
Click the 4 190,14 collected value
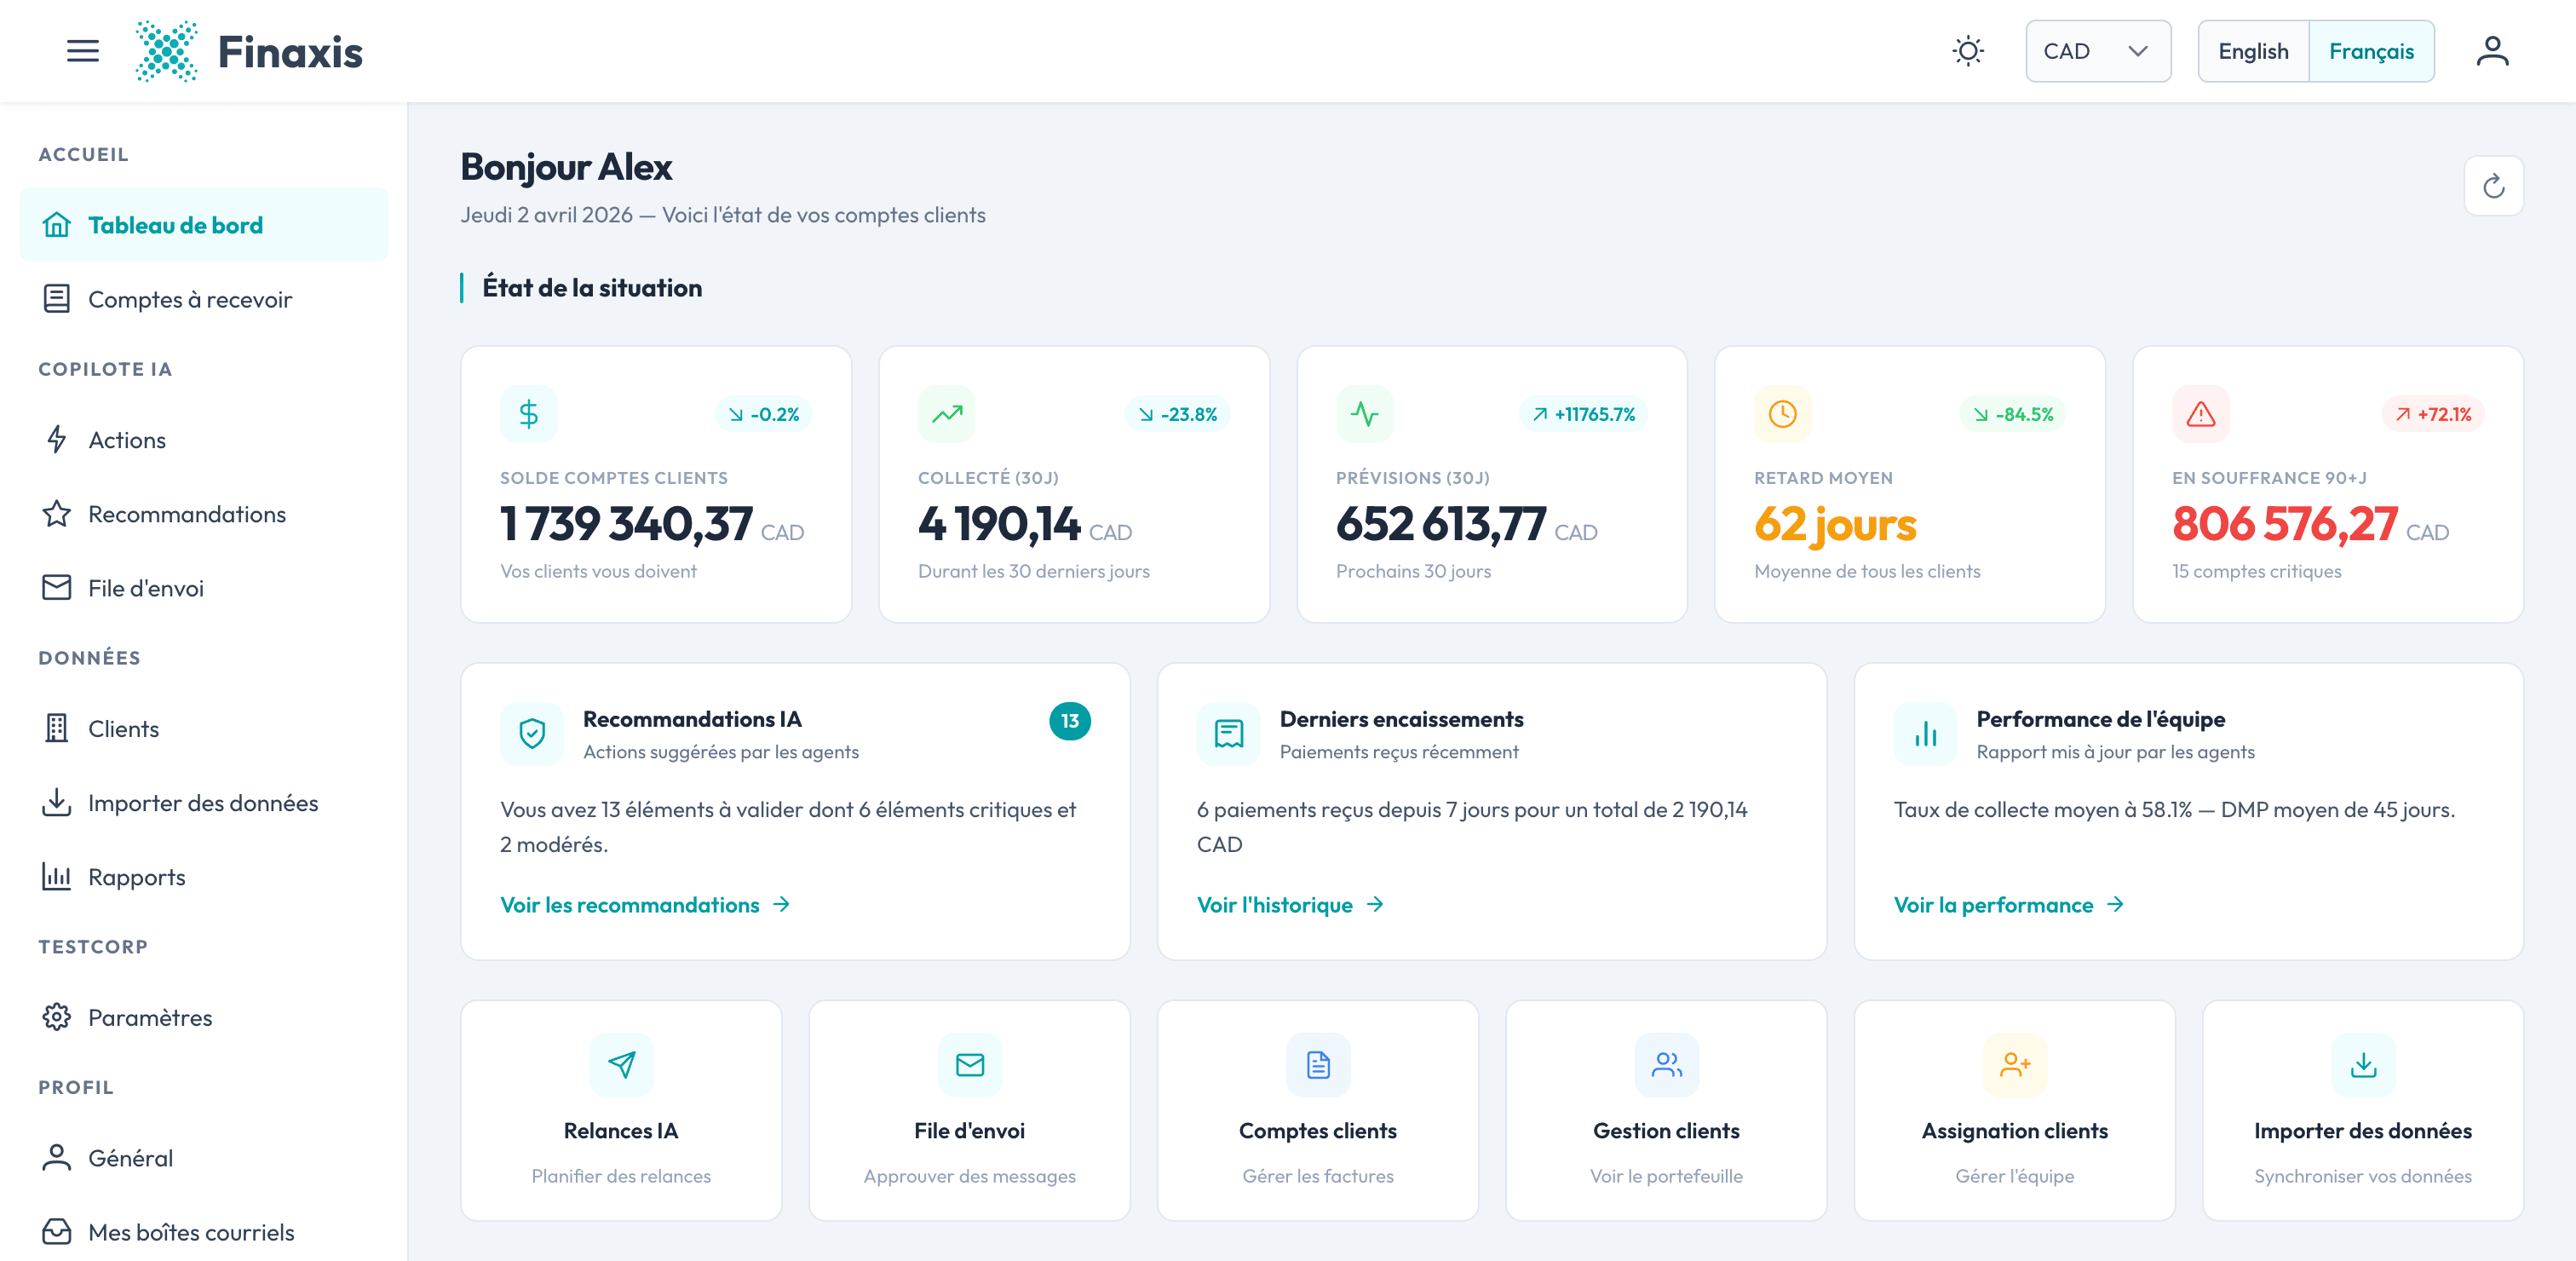[999, 524]
